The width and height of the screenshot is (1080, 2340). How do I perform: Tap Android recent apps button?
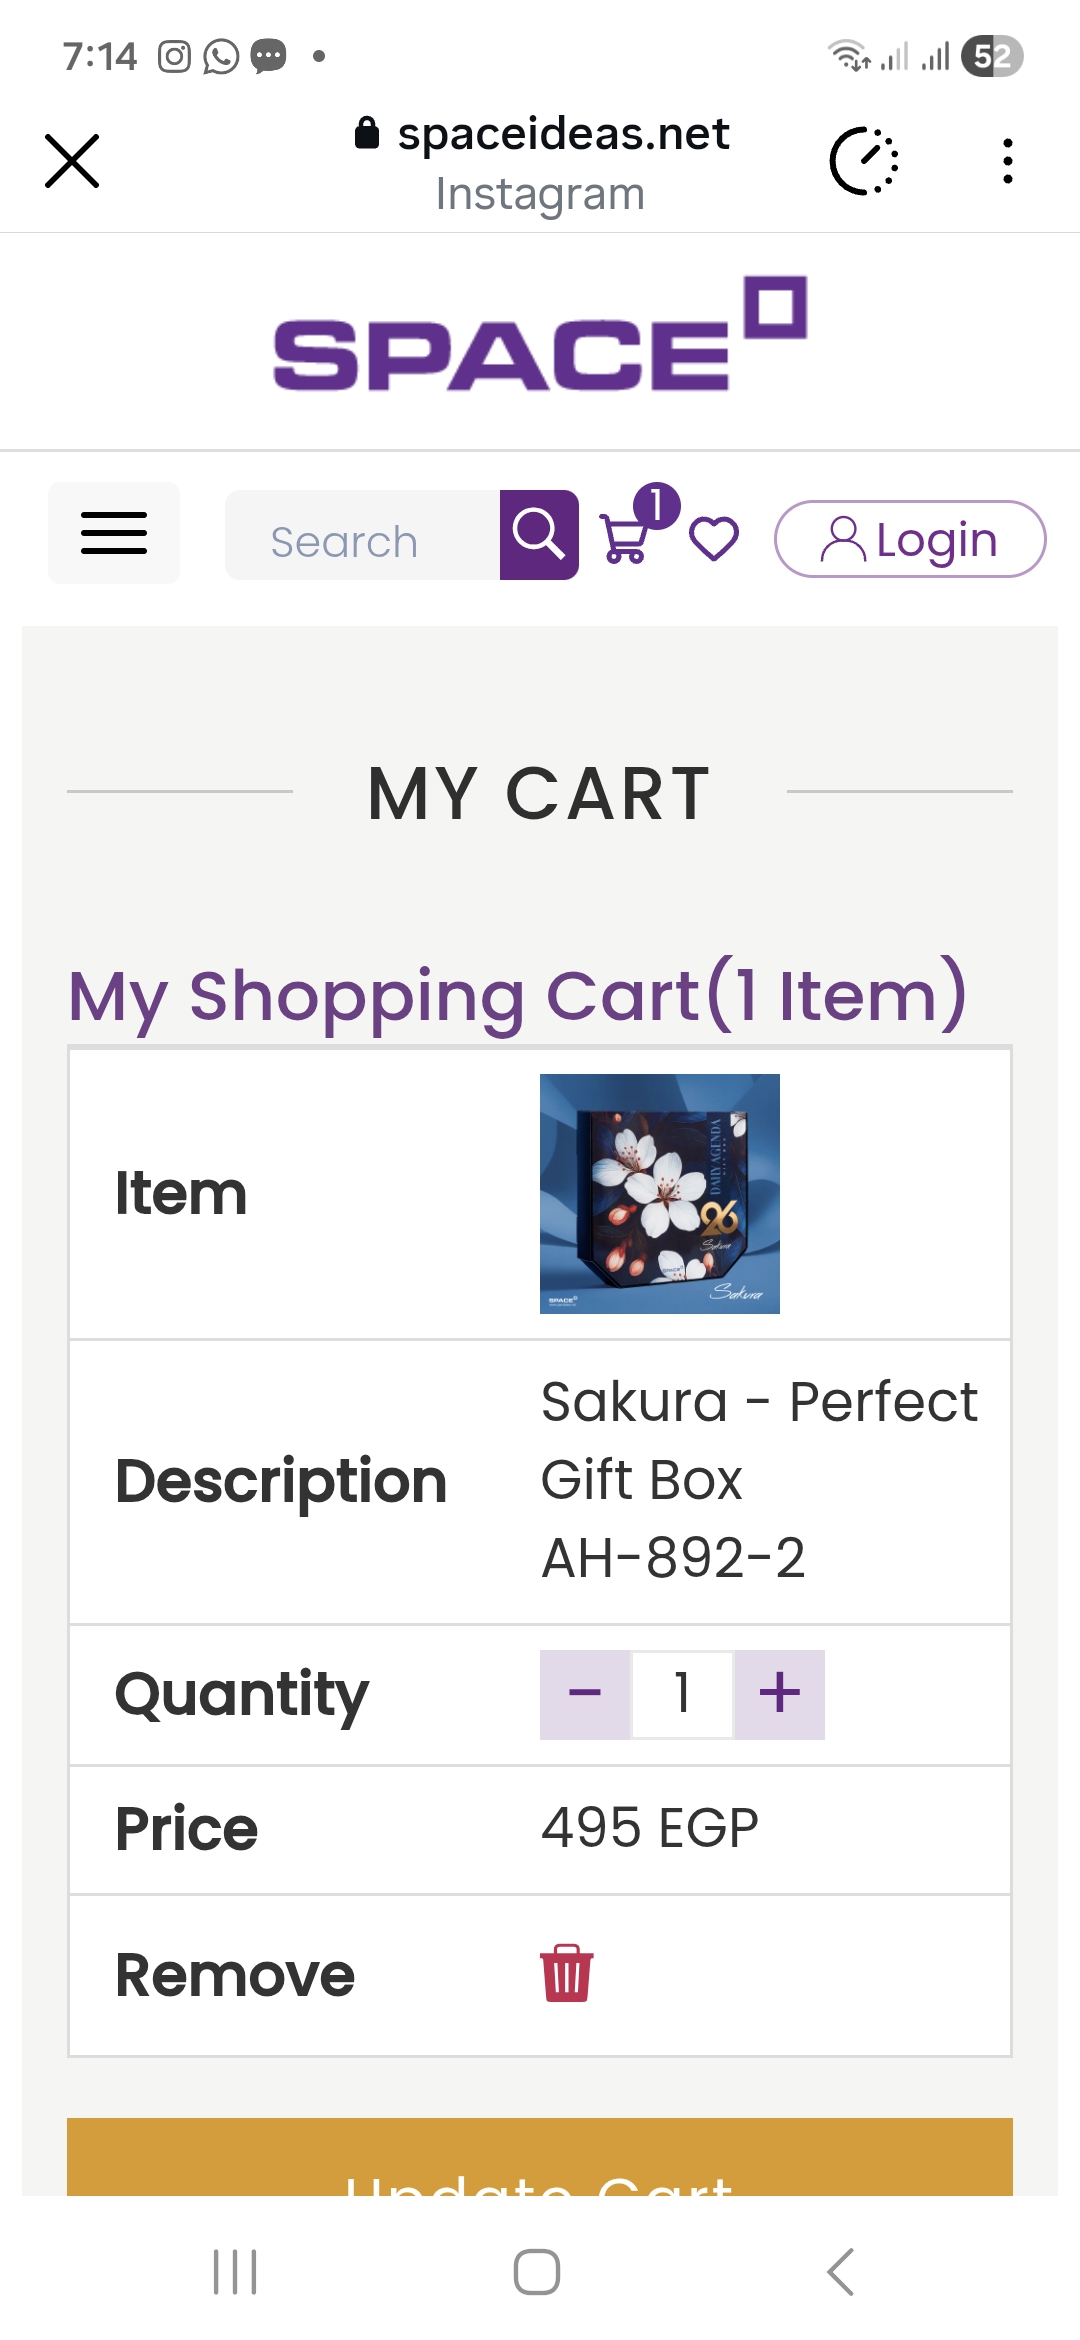(235, 2272)
